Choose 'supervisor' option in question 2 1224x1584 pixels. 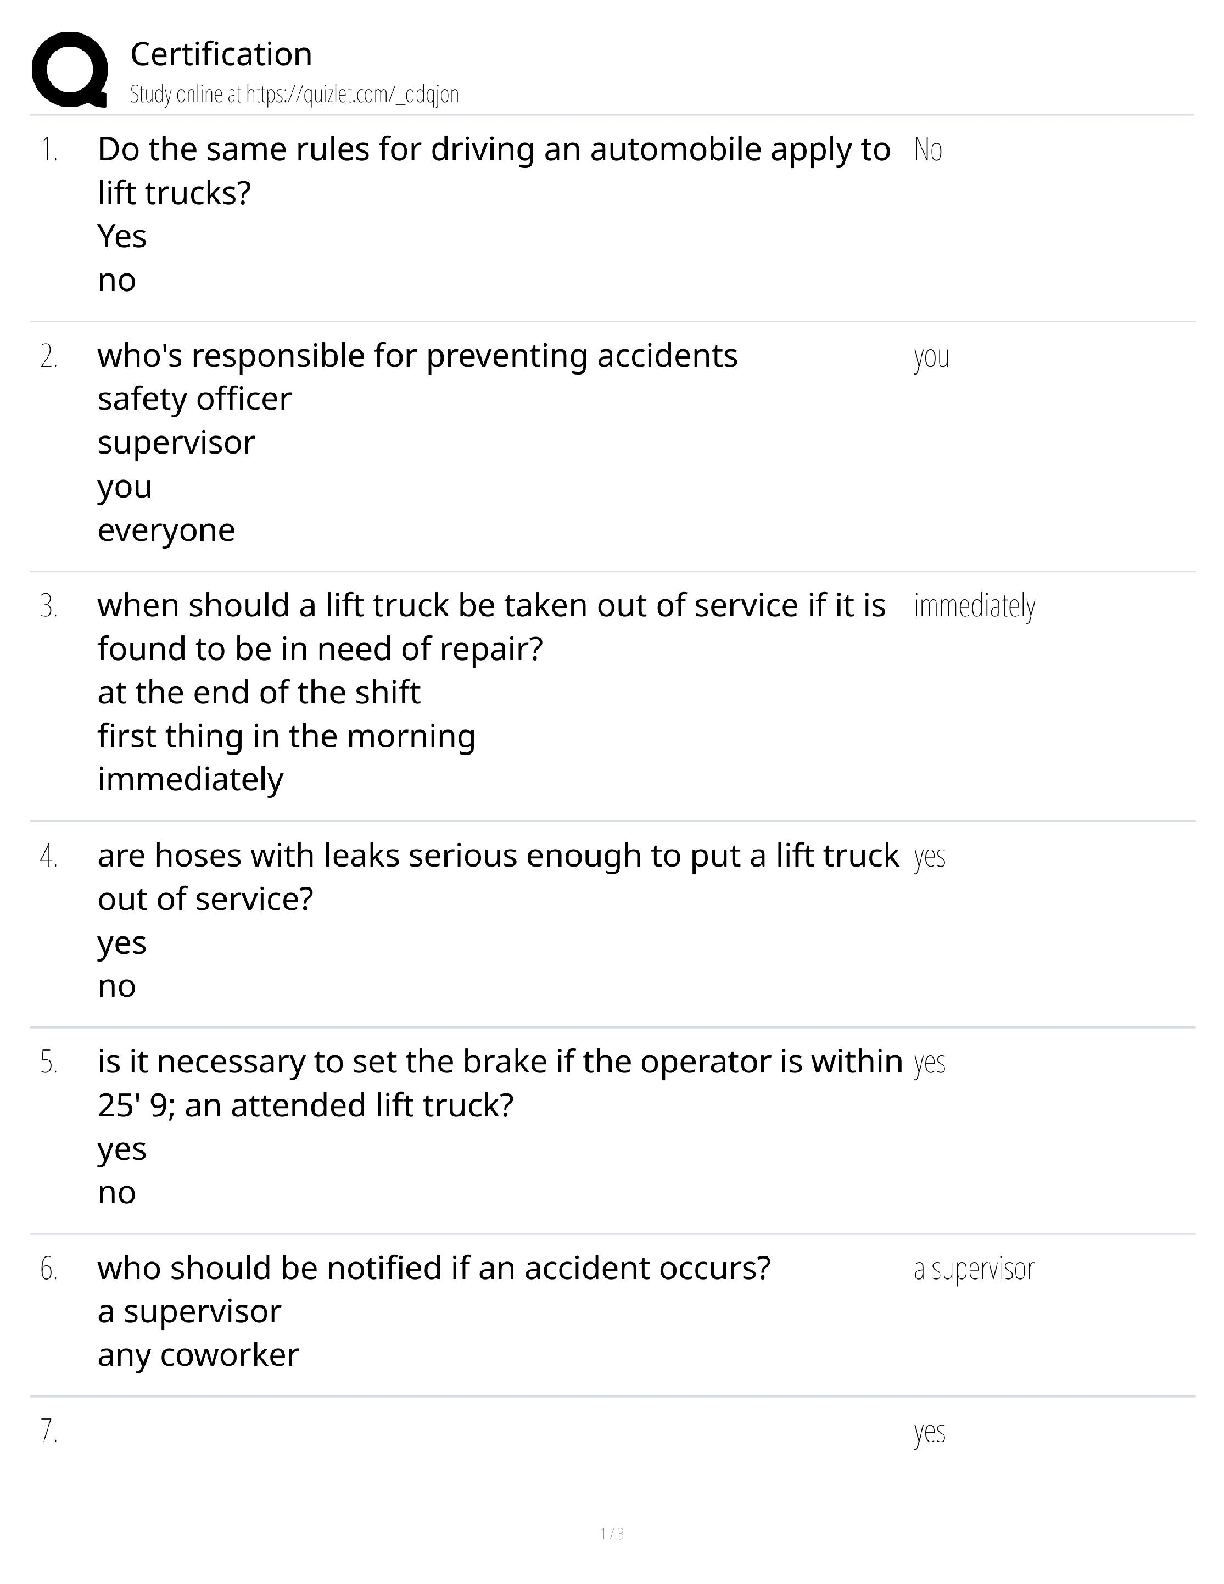click(176, 442)
